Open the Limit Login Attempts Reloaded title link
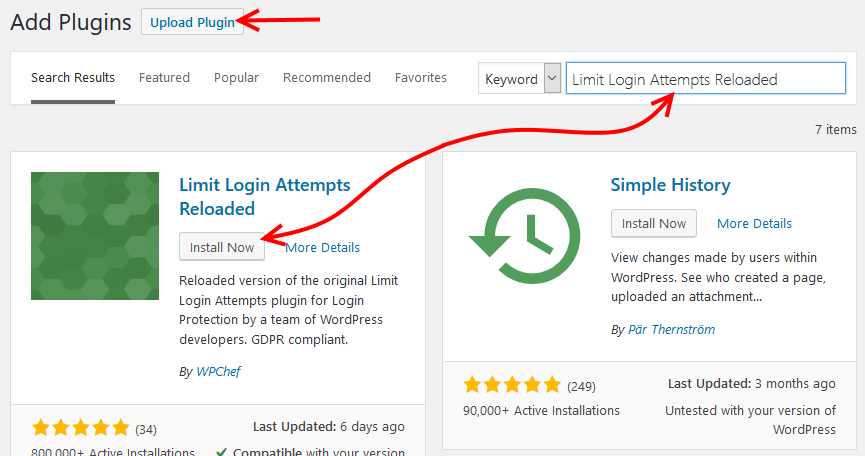865x456 pixels. click(265, 197)
